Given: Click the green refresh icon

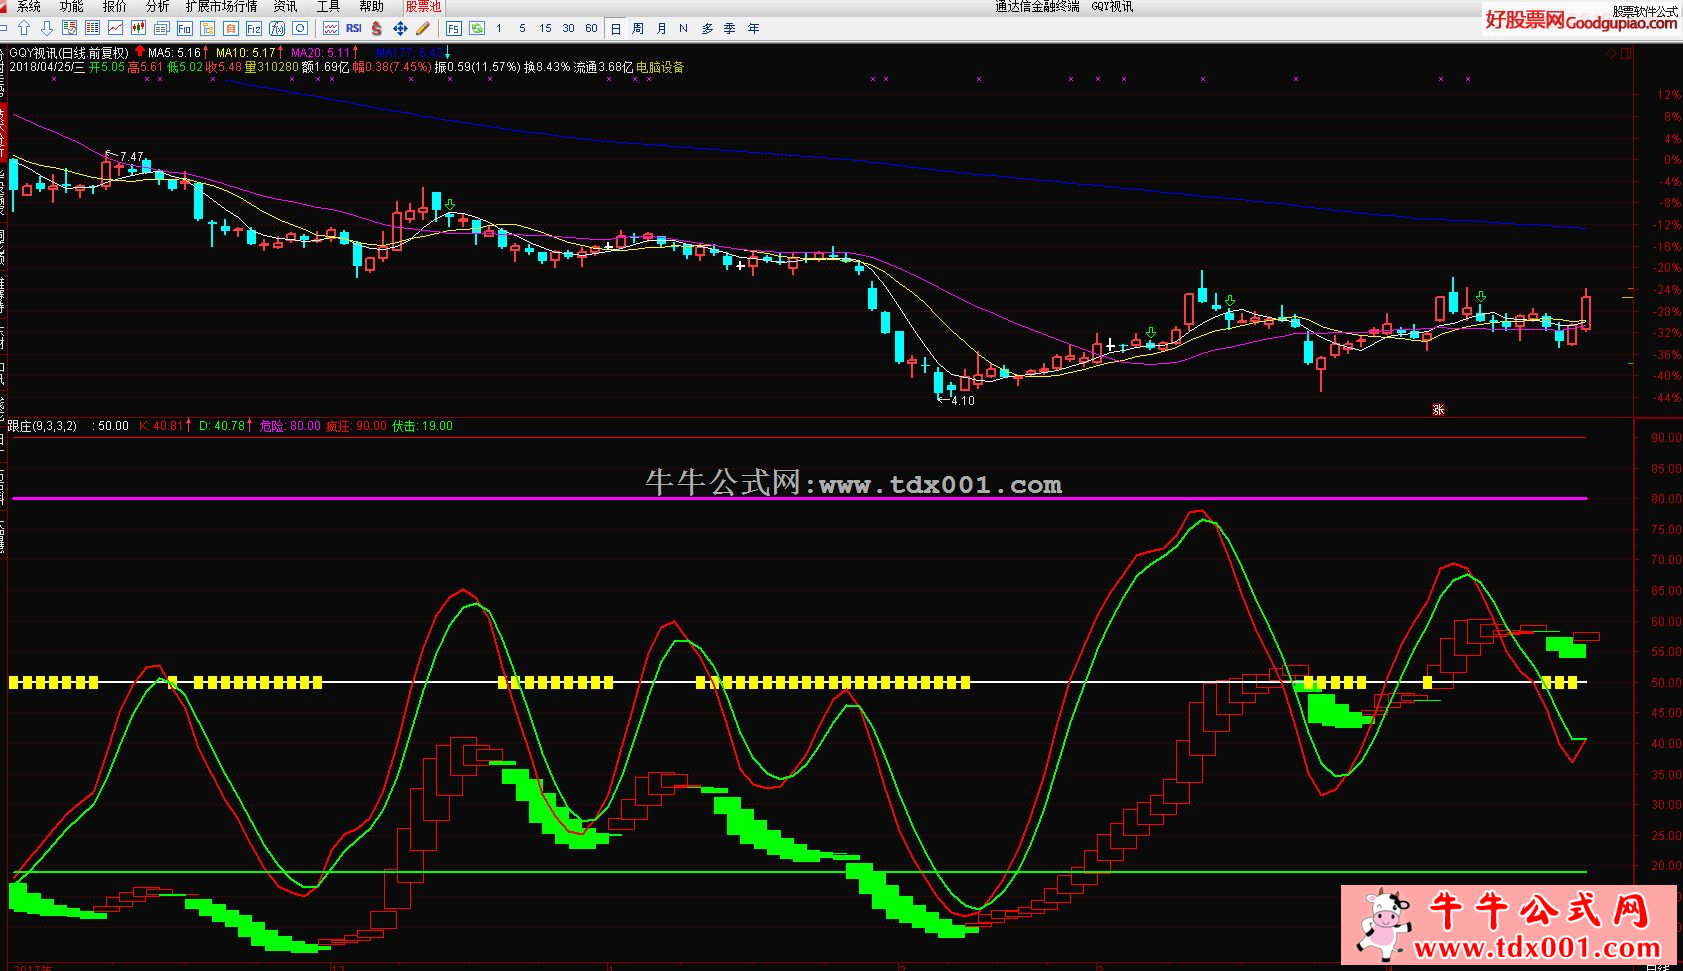Looking at the screenshot, I should (x=477, y=28).
